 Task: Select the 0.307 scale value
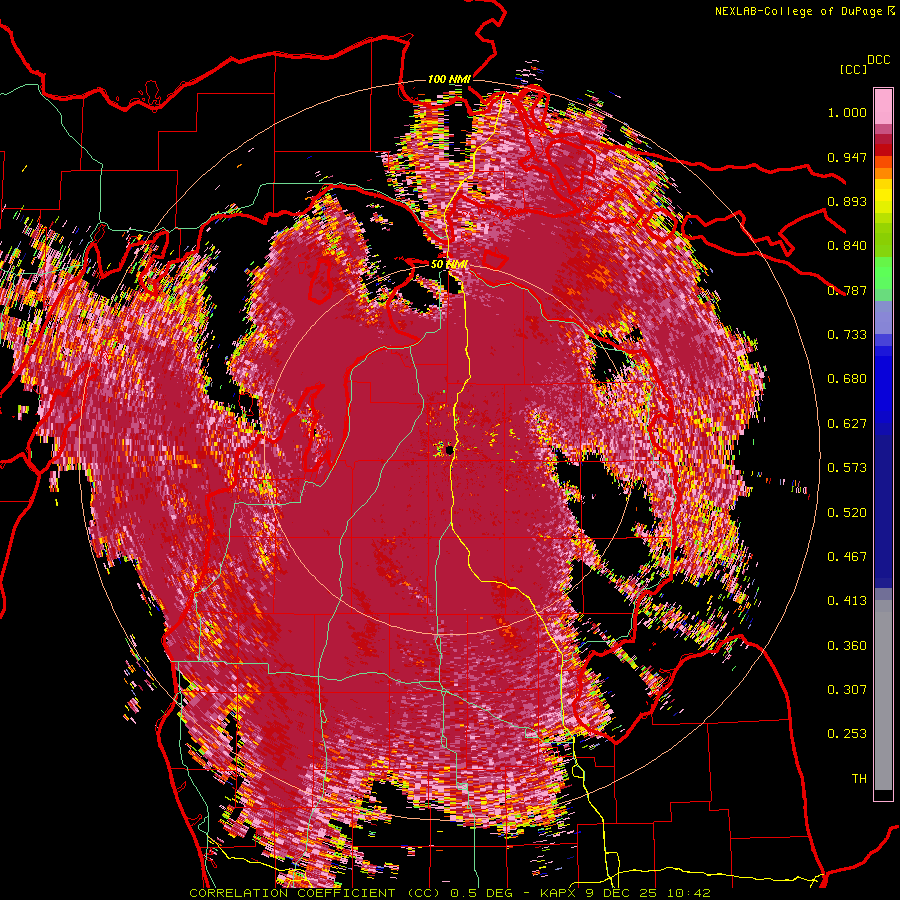pos(847,690)
